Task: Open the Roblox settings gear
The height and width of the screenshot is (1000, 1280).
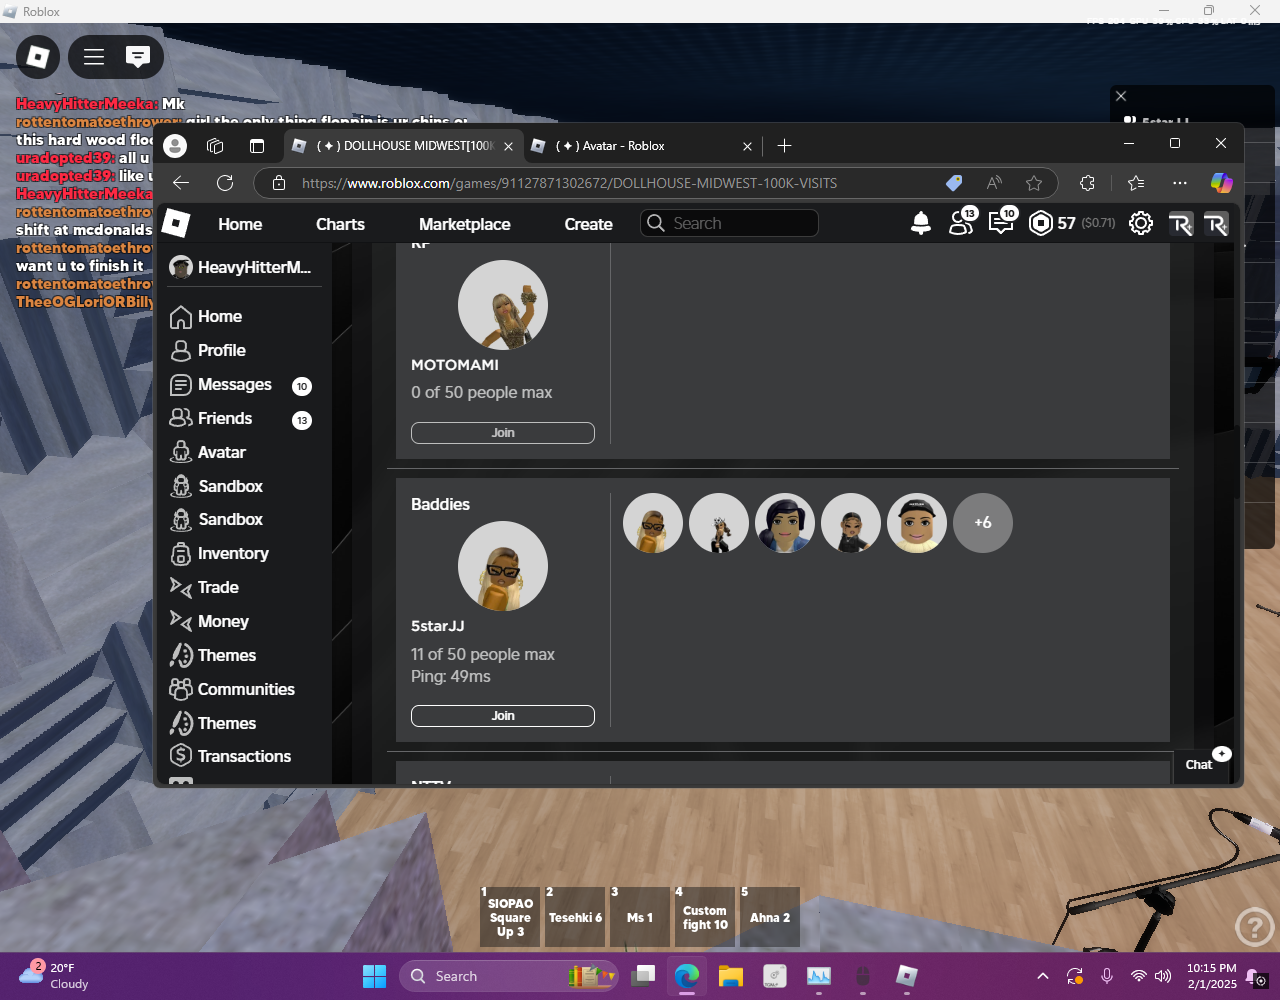Action: [1141, 223]
